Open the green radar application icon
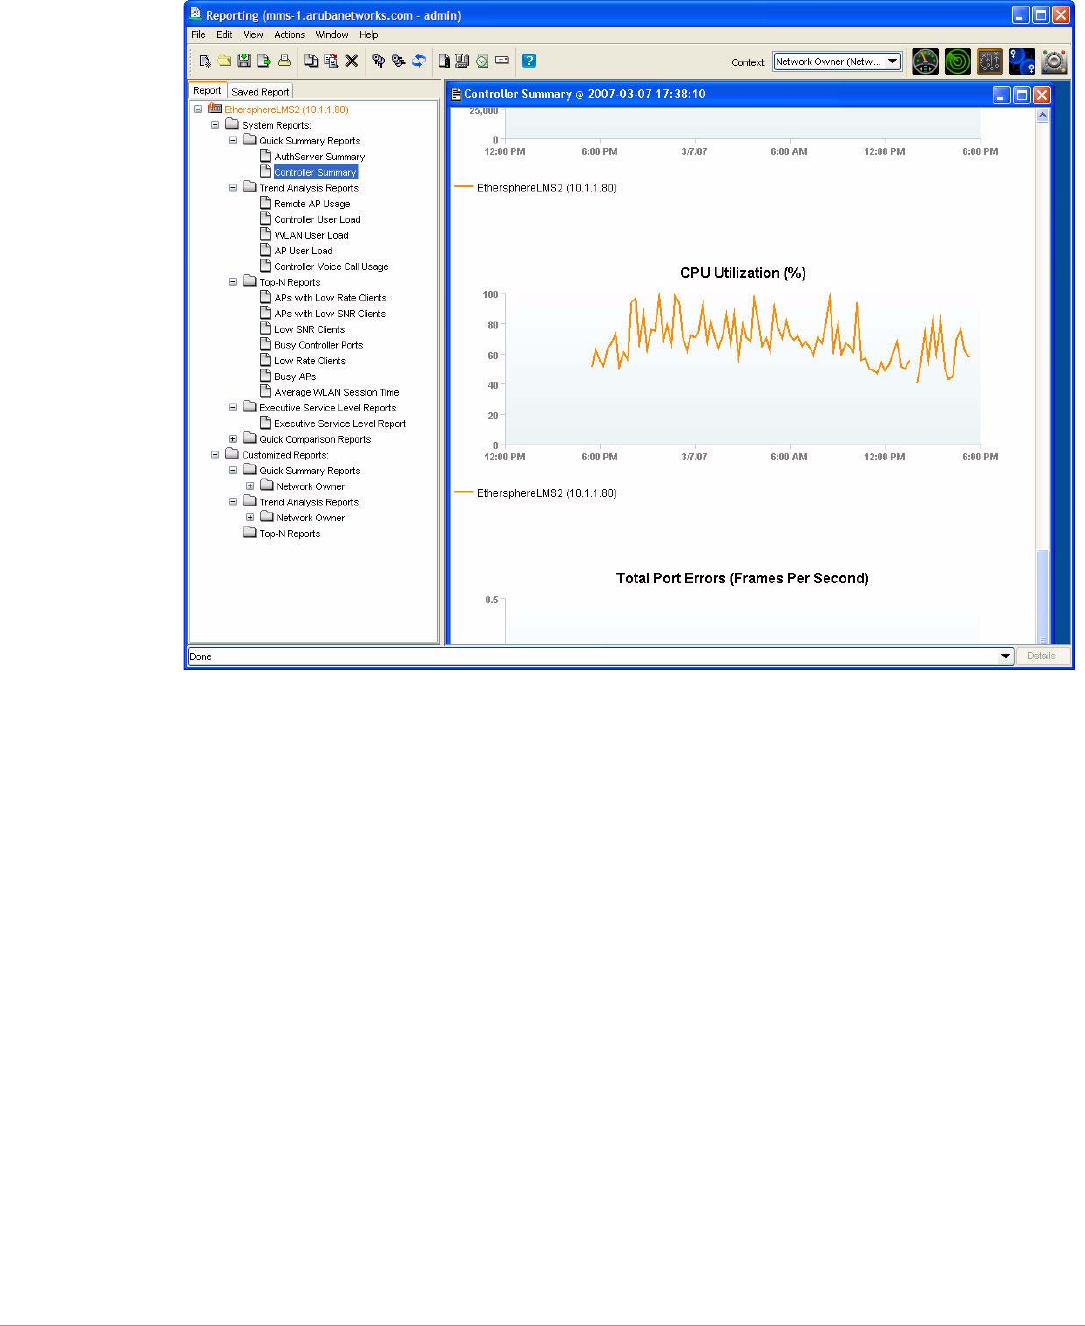 pos(958,62)
